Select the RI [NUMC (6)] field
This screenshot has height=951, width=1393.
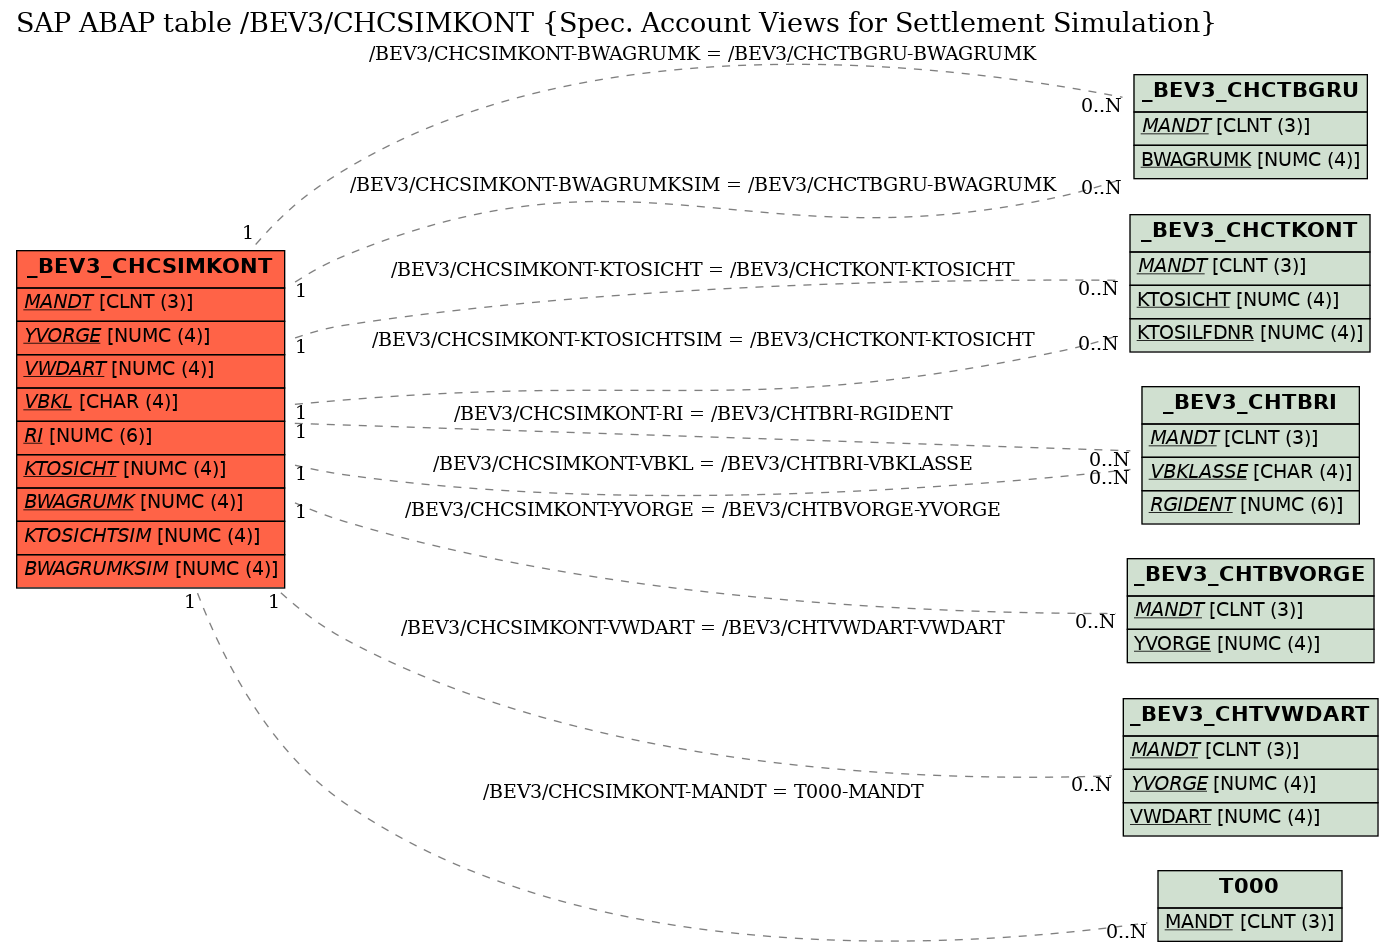151,436
